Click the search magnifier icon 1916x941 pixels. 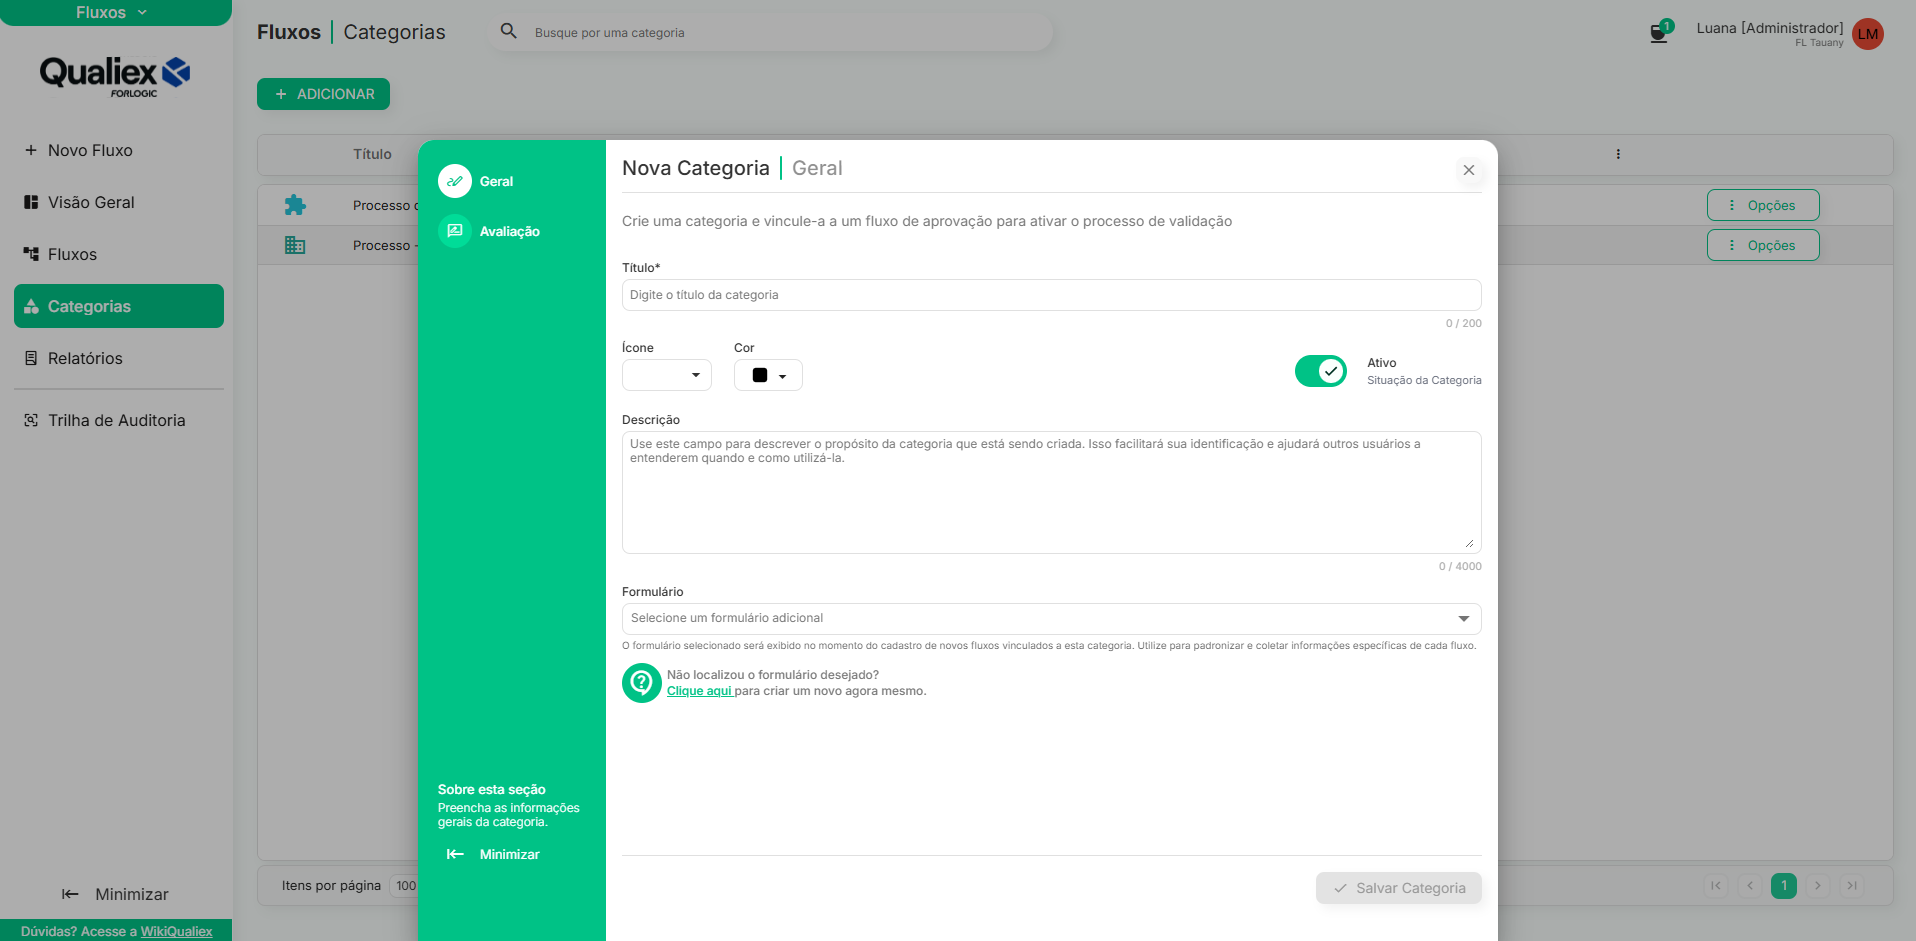pos(509,32)
